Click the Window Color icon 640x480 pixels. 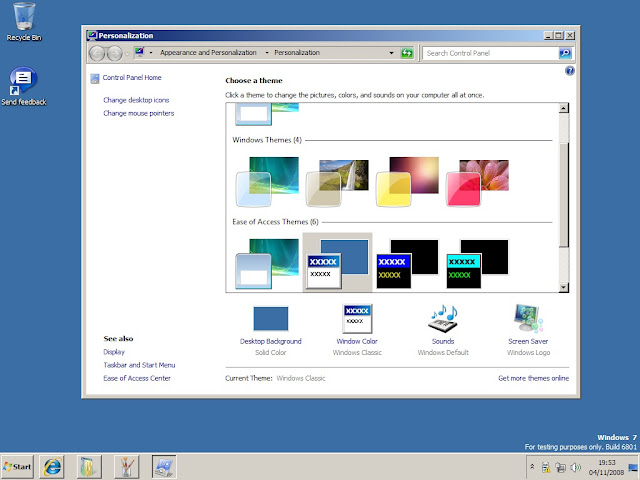pyautogui.click(x=357, y=318)
